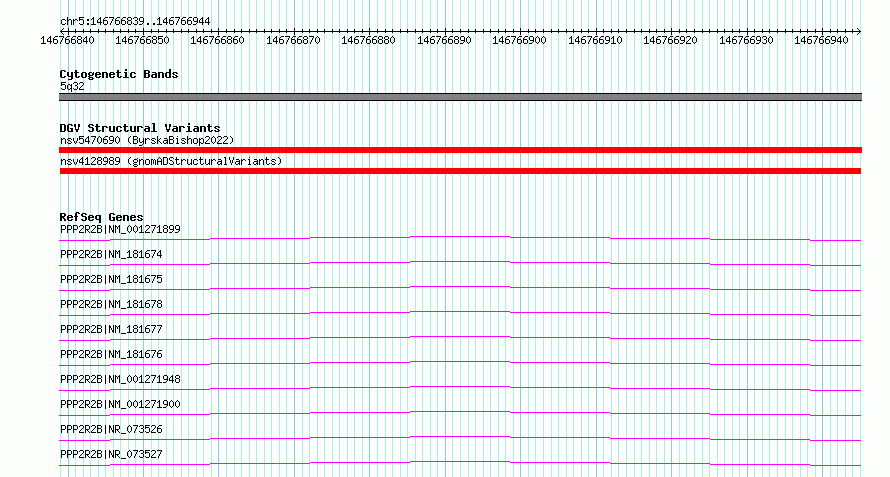Image resolution: width=890 pixels, height=477 pixels.
Task: Click ruler position 146766940
Action: (821, 40)
